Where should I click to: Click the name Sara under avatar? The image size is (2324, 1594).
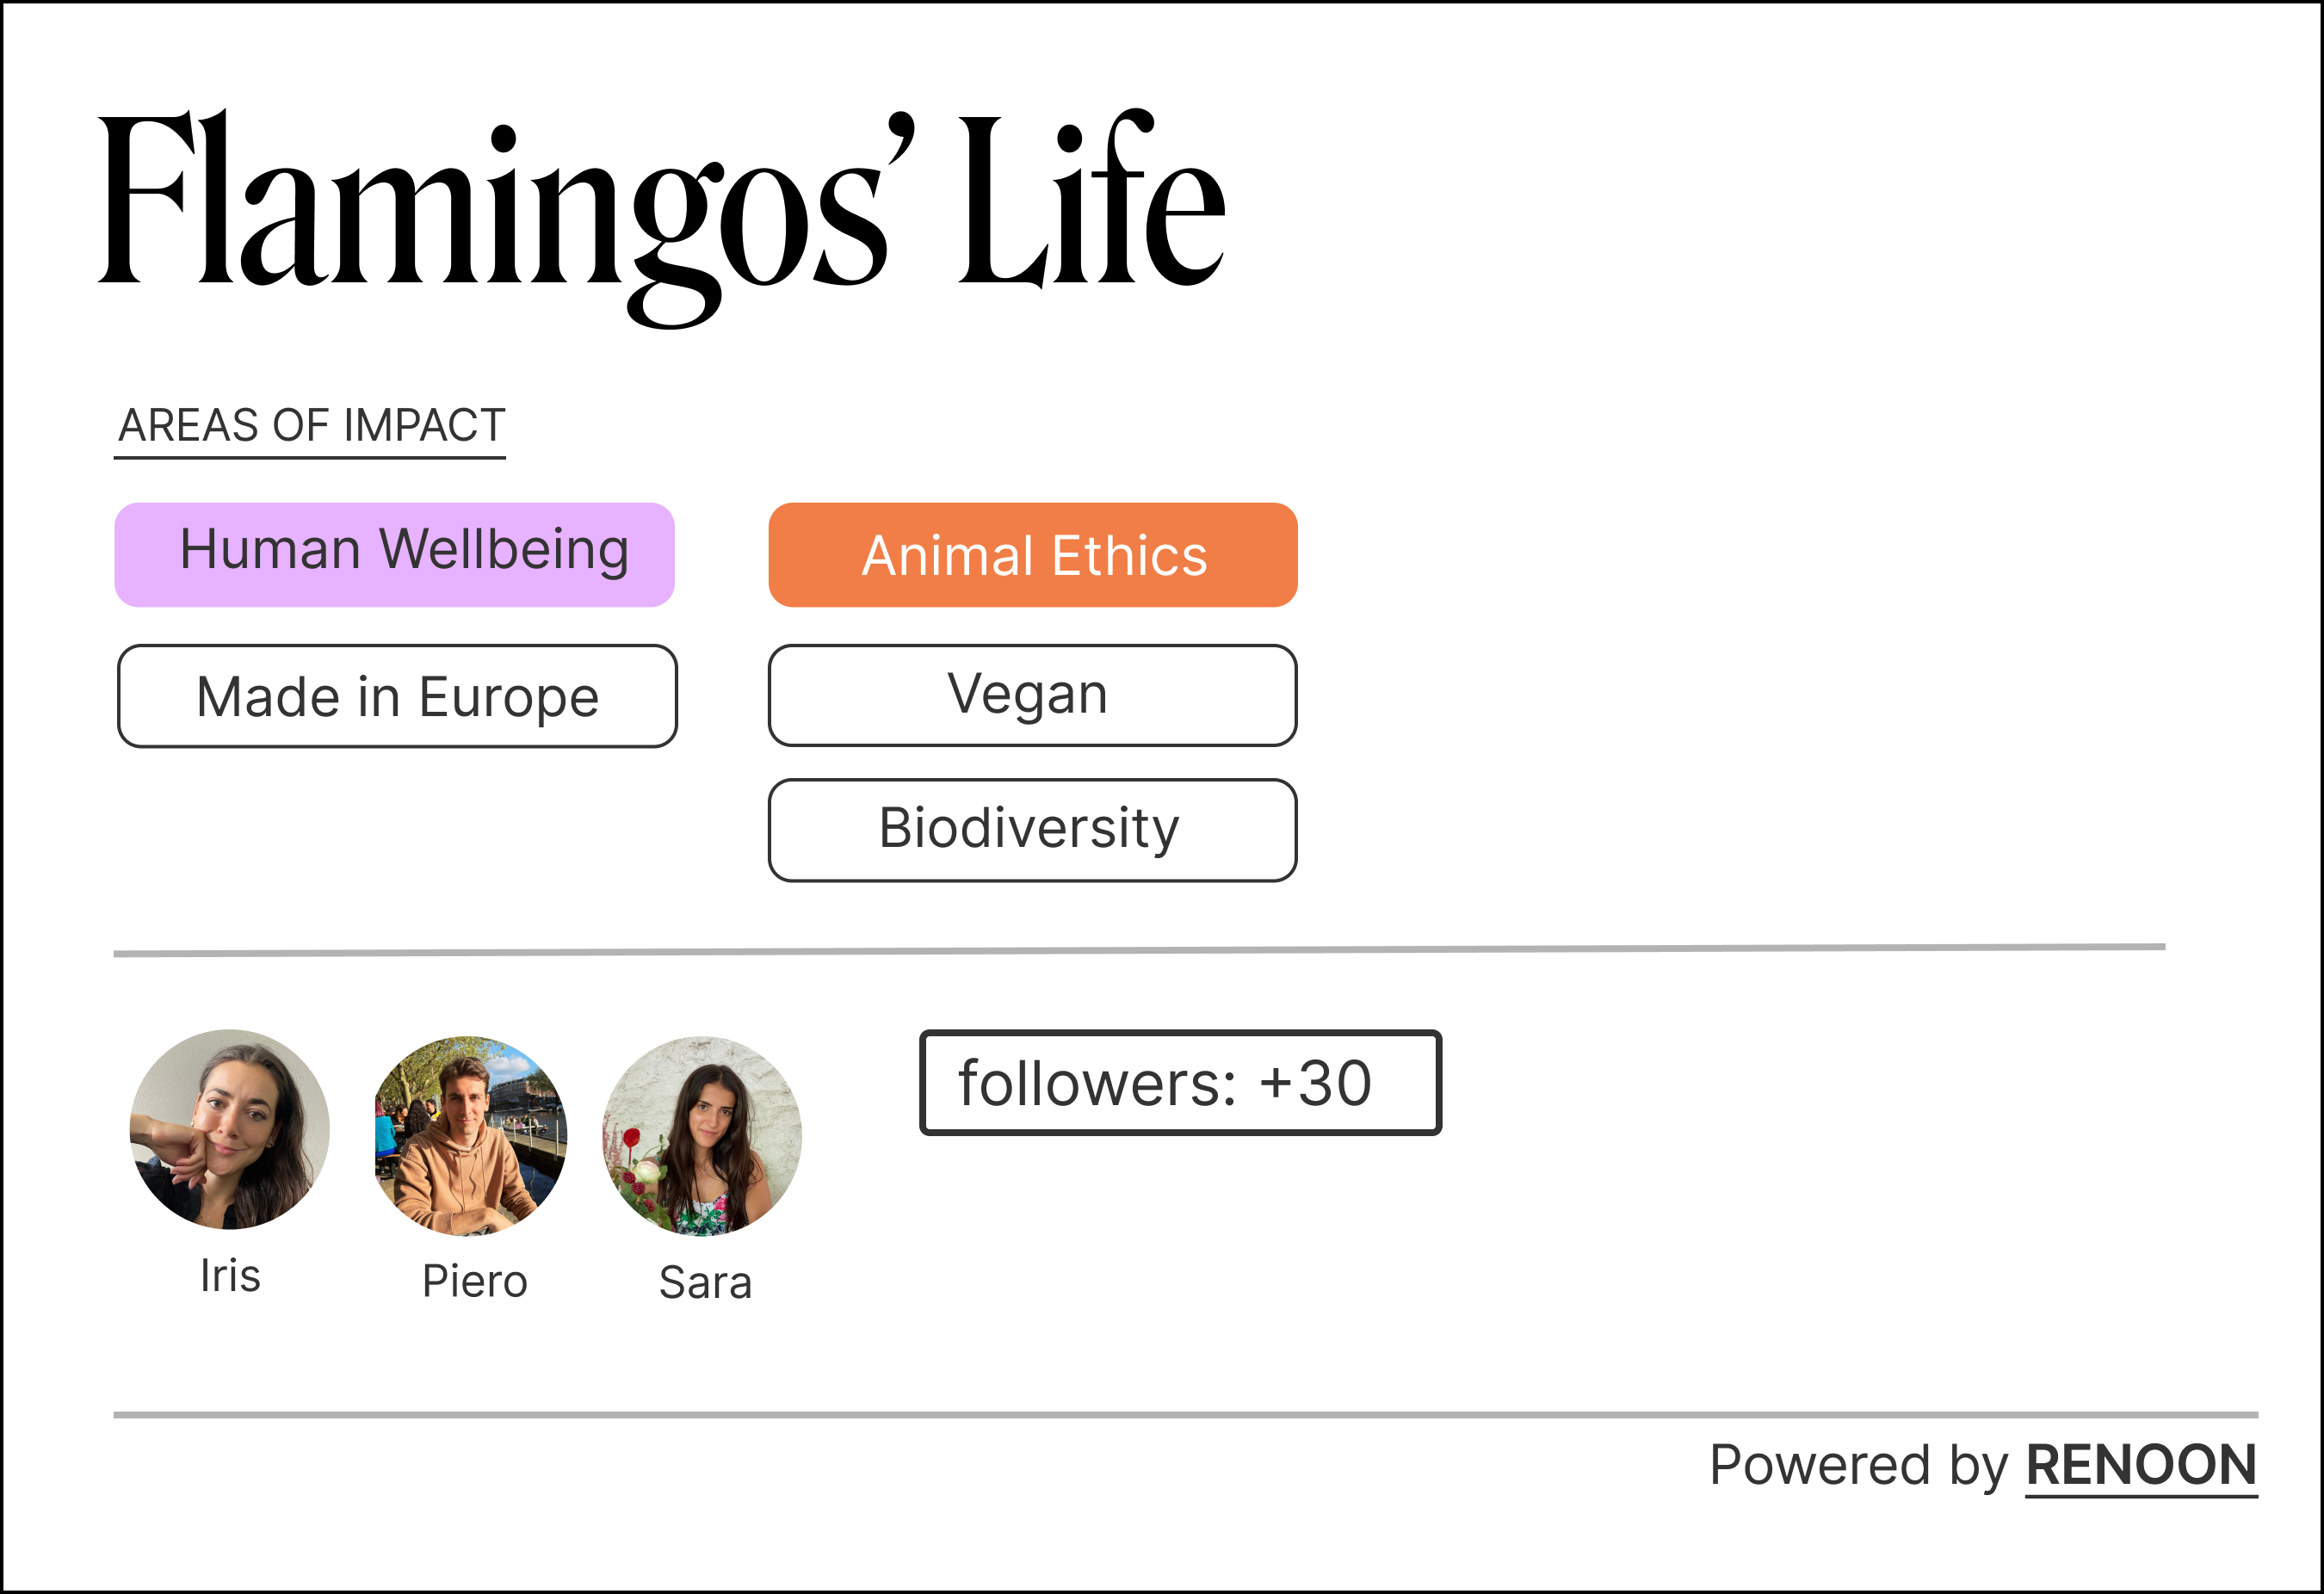pos(705,1283)
